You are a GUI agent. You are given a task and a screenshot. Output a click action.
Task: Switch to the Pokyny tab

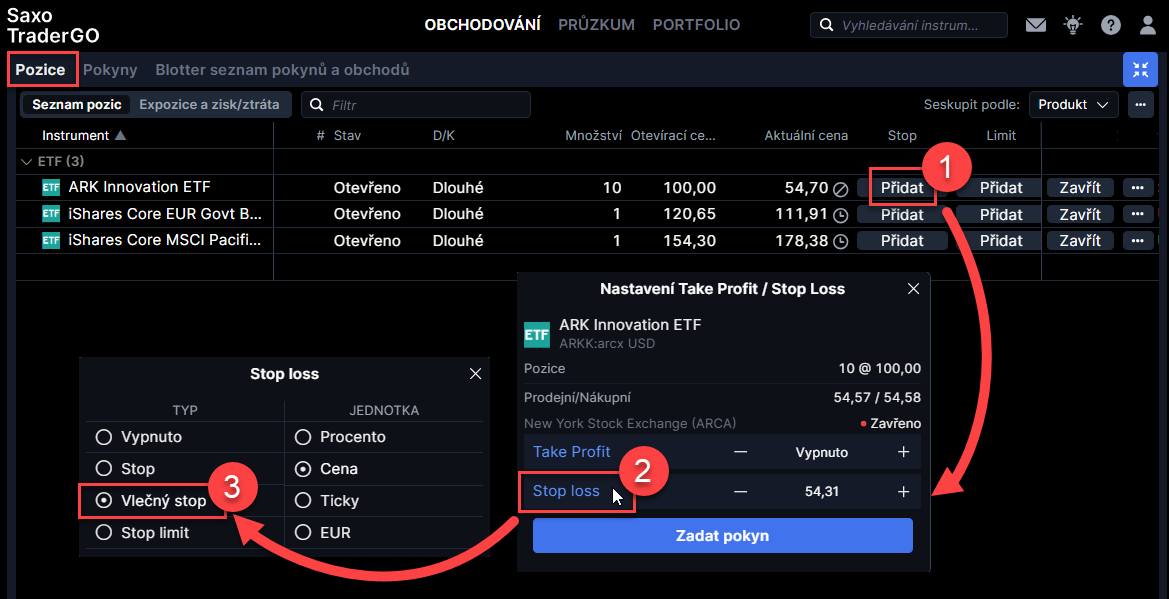click(110, 70)
